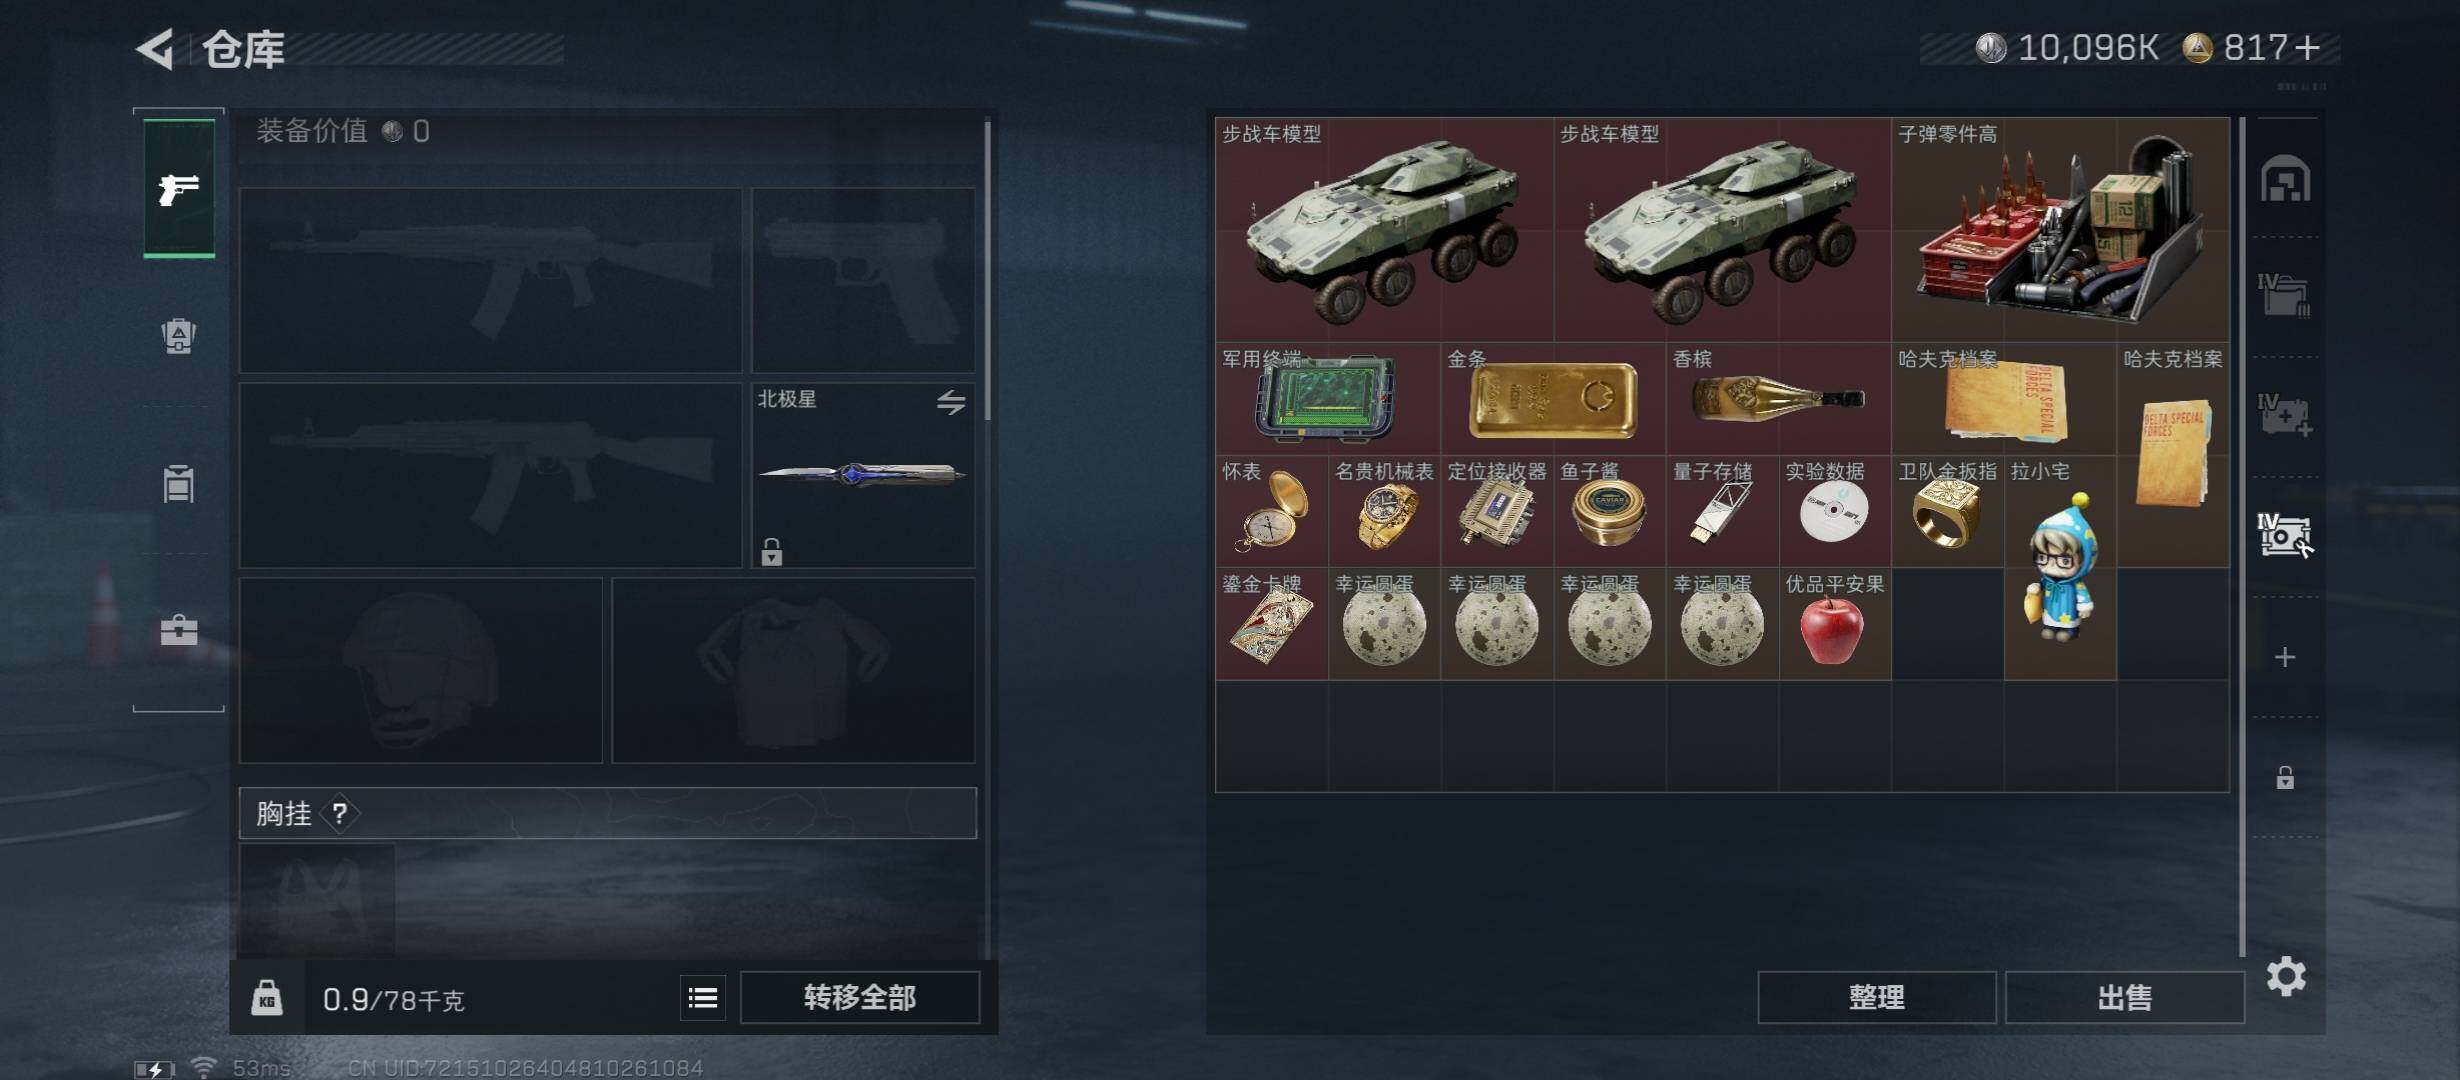Viewport: 2460px width, 1080px height.
Task: Add currency via plus next to 817
Action: pos(2306,48)
